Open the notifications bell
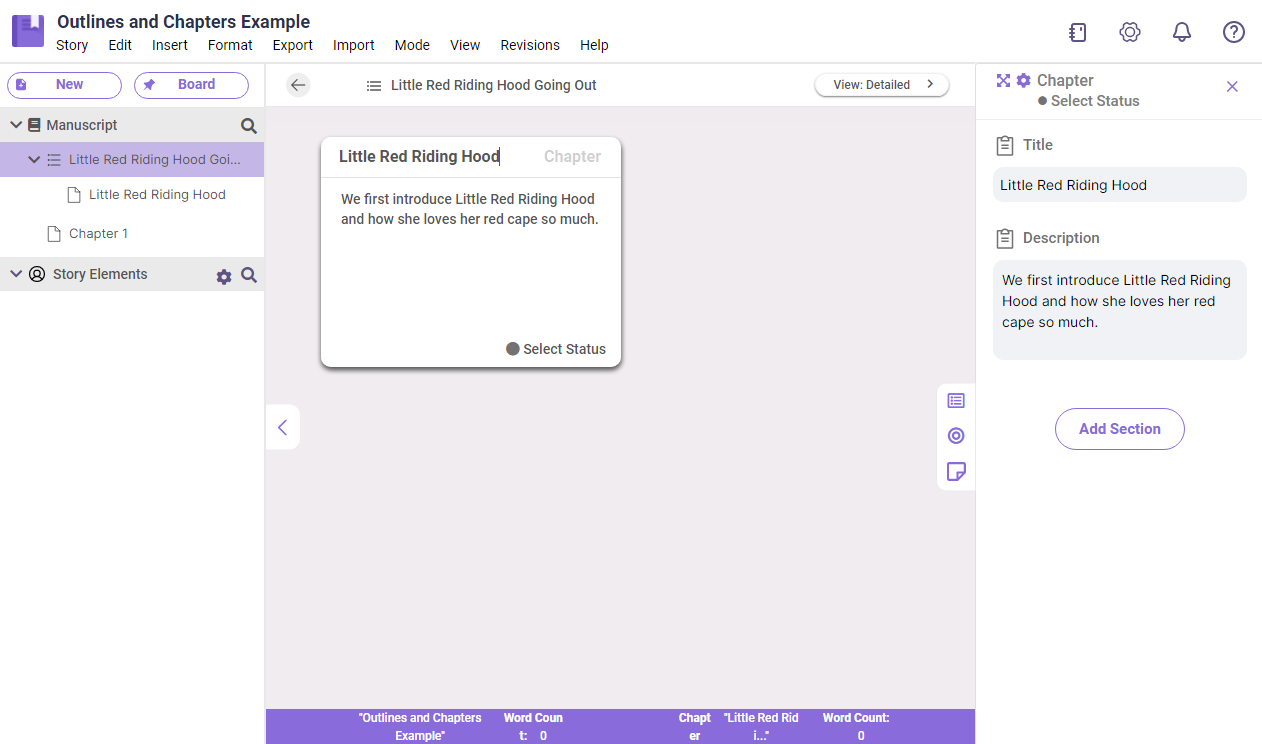 coord(1181,32)
